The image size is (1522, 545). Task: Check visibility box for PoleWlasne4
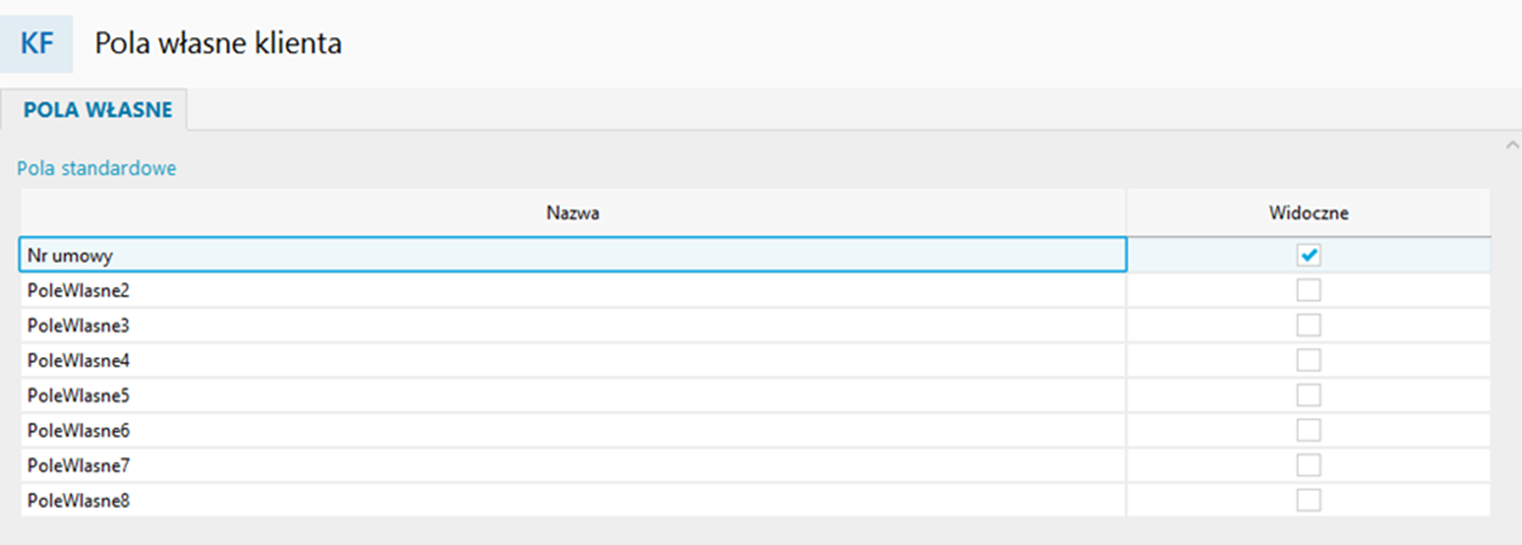(x=1309, y=360)
